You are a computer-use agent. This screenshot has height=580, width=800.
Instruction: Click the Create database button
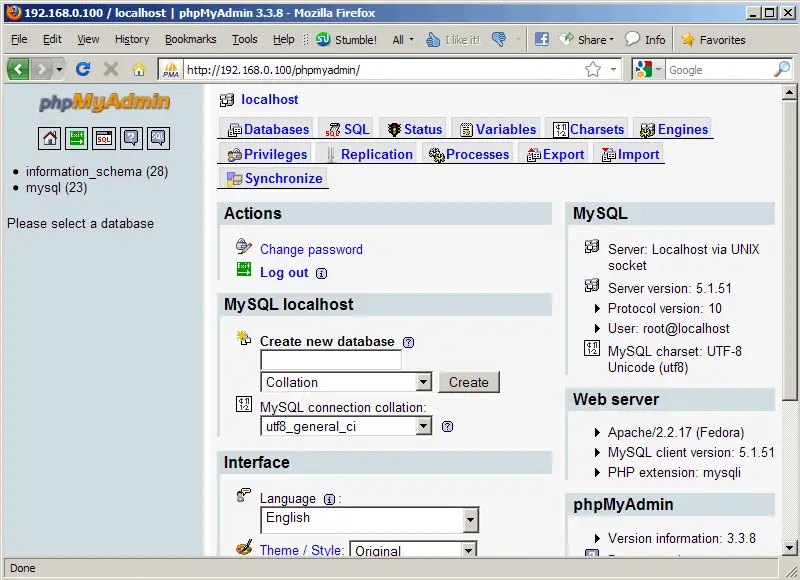click(469, 382)
